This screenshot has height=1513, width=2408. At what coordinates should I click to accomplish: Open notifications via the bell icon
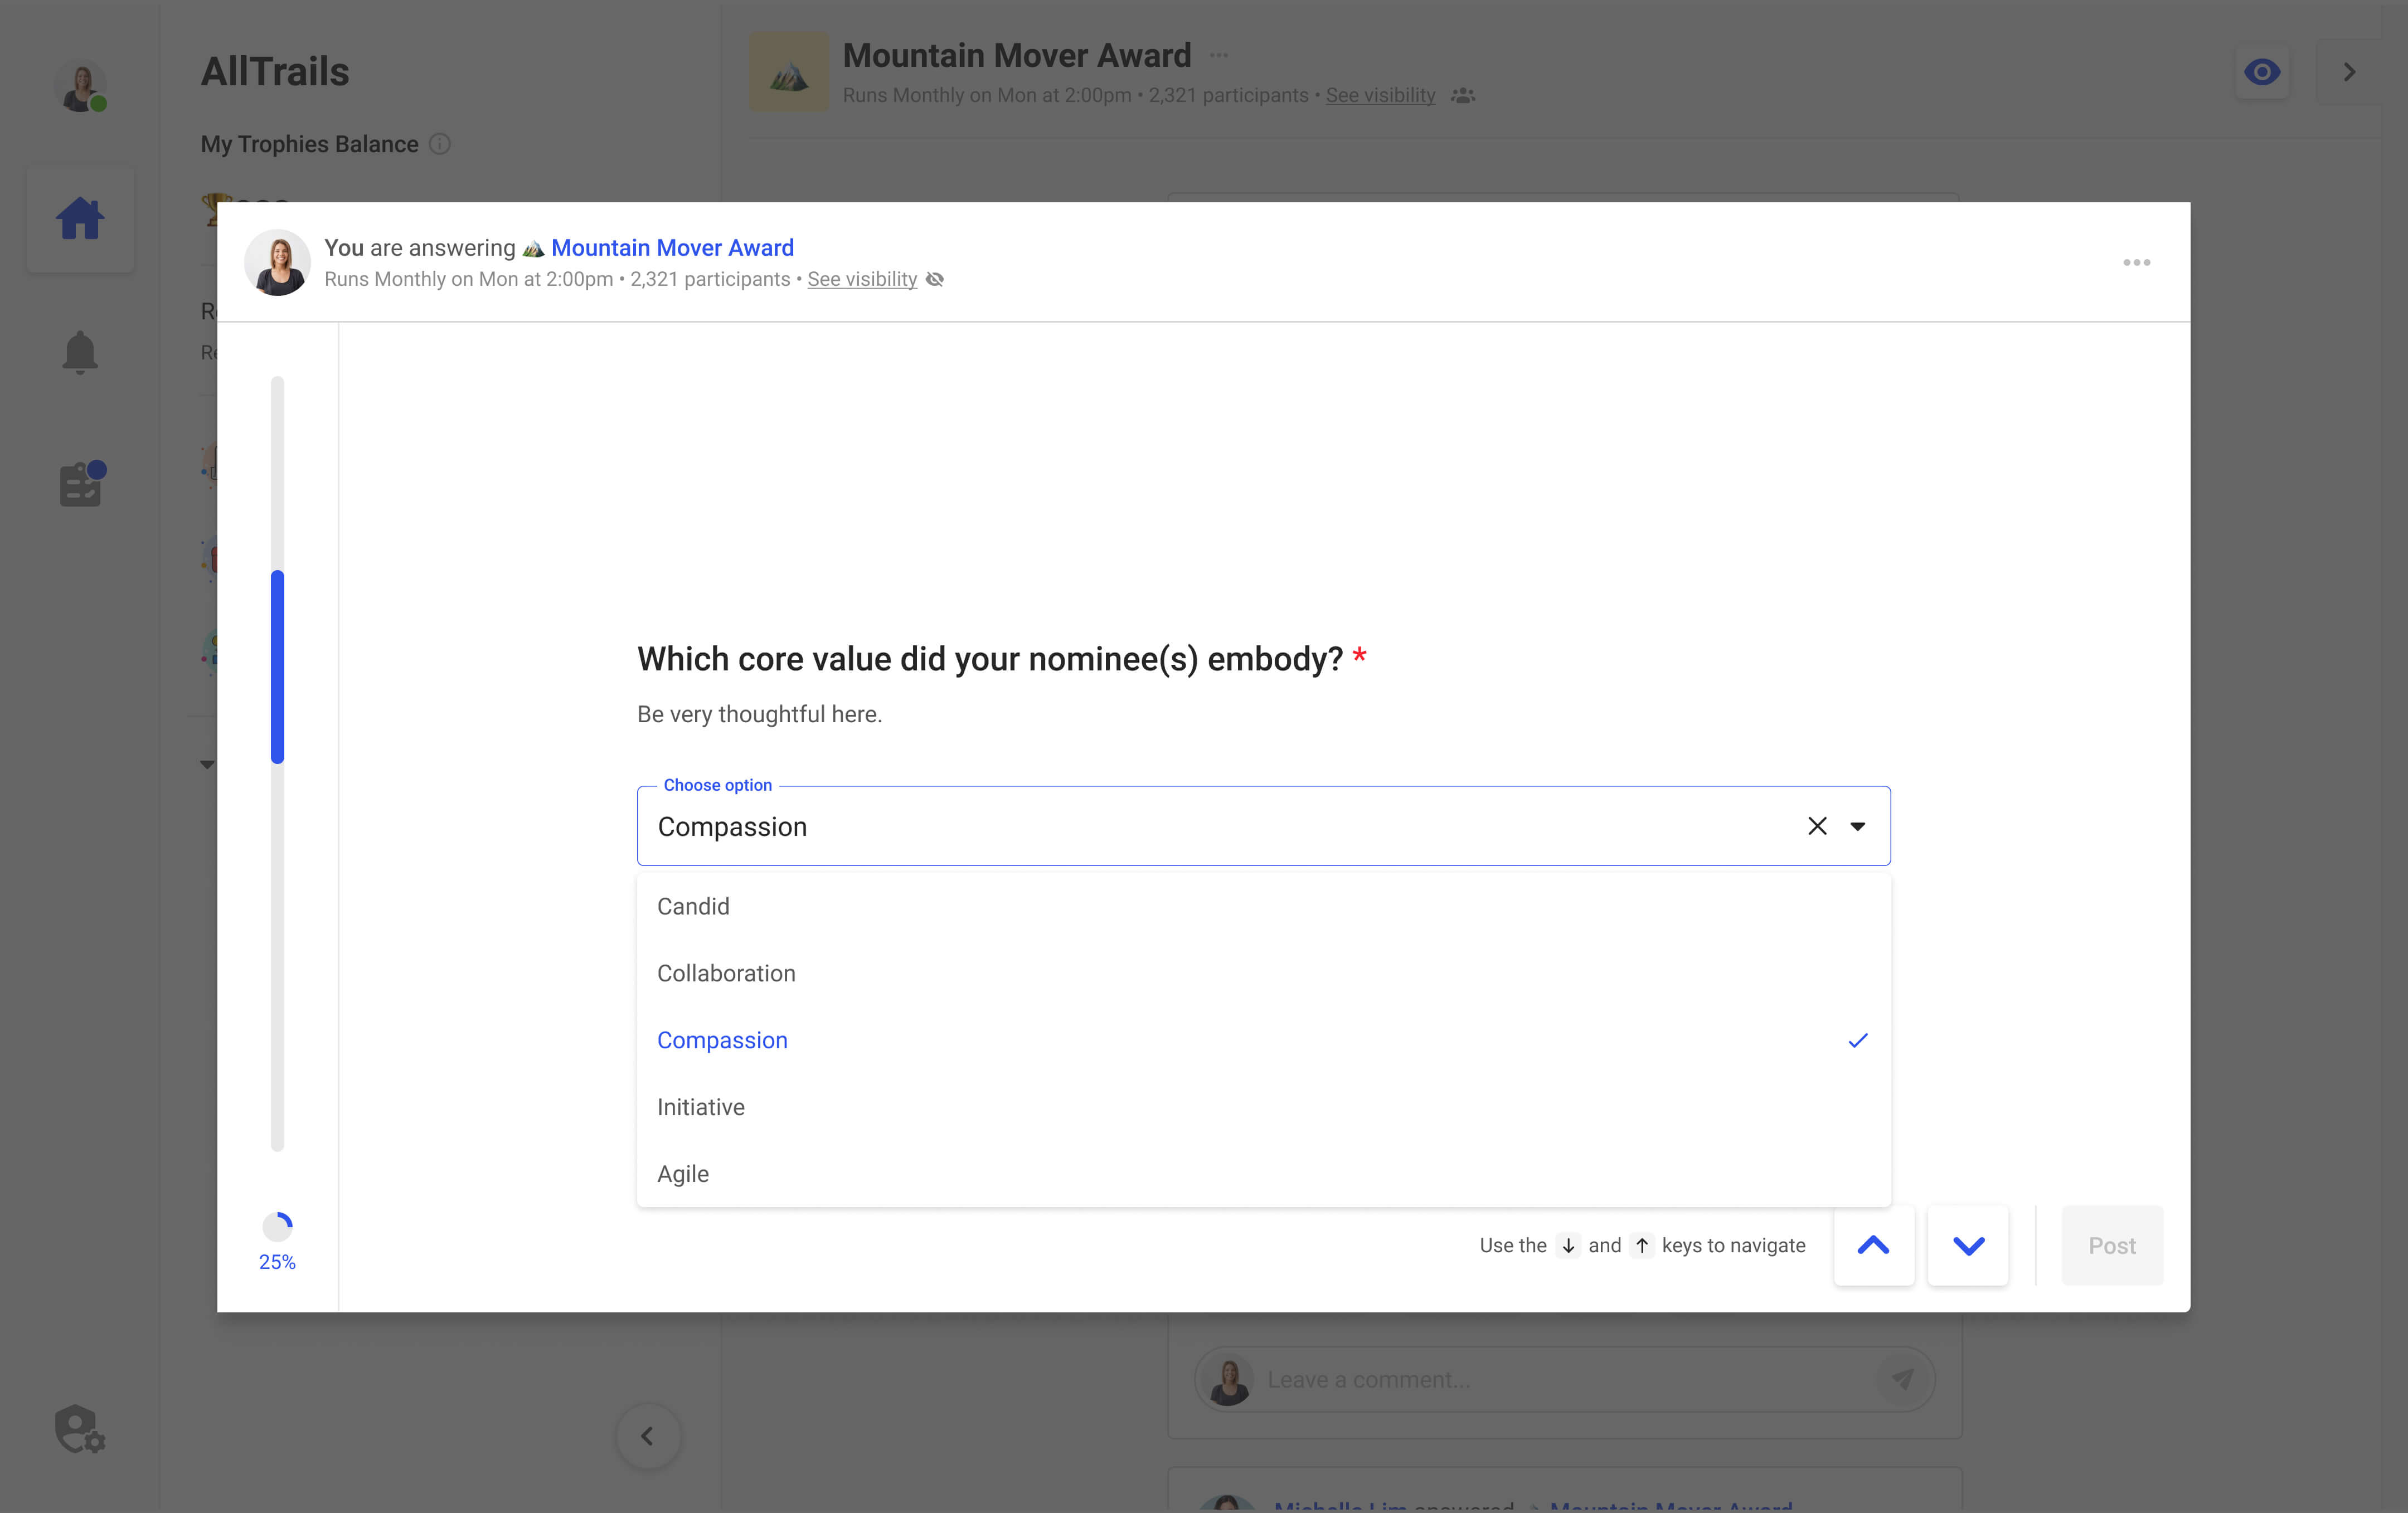click(x=80, y=352)
